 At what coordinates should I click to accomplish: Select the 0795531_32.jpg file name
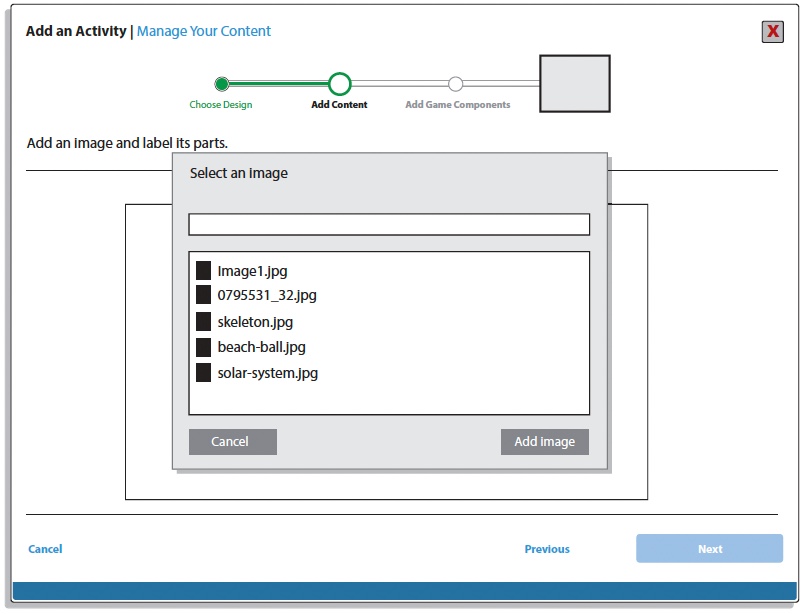[x=266, y=295]
